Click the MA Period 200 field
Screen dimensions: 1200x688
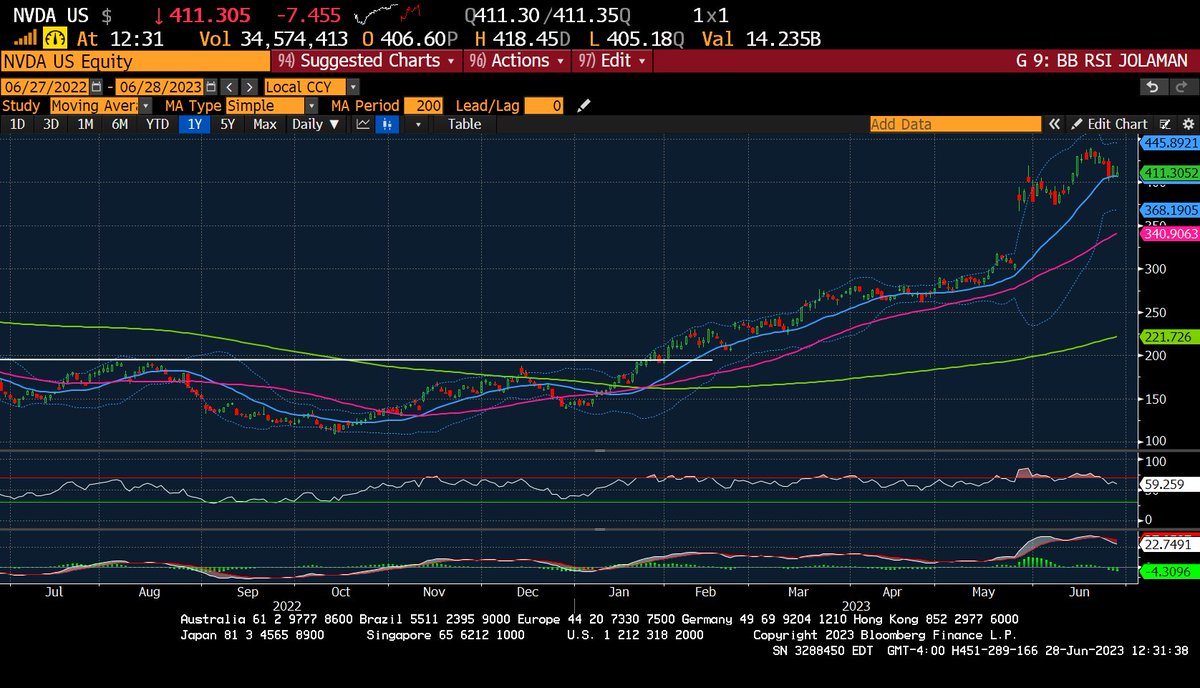click(x=424, y=105)
